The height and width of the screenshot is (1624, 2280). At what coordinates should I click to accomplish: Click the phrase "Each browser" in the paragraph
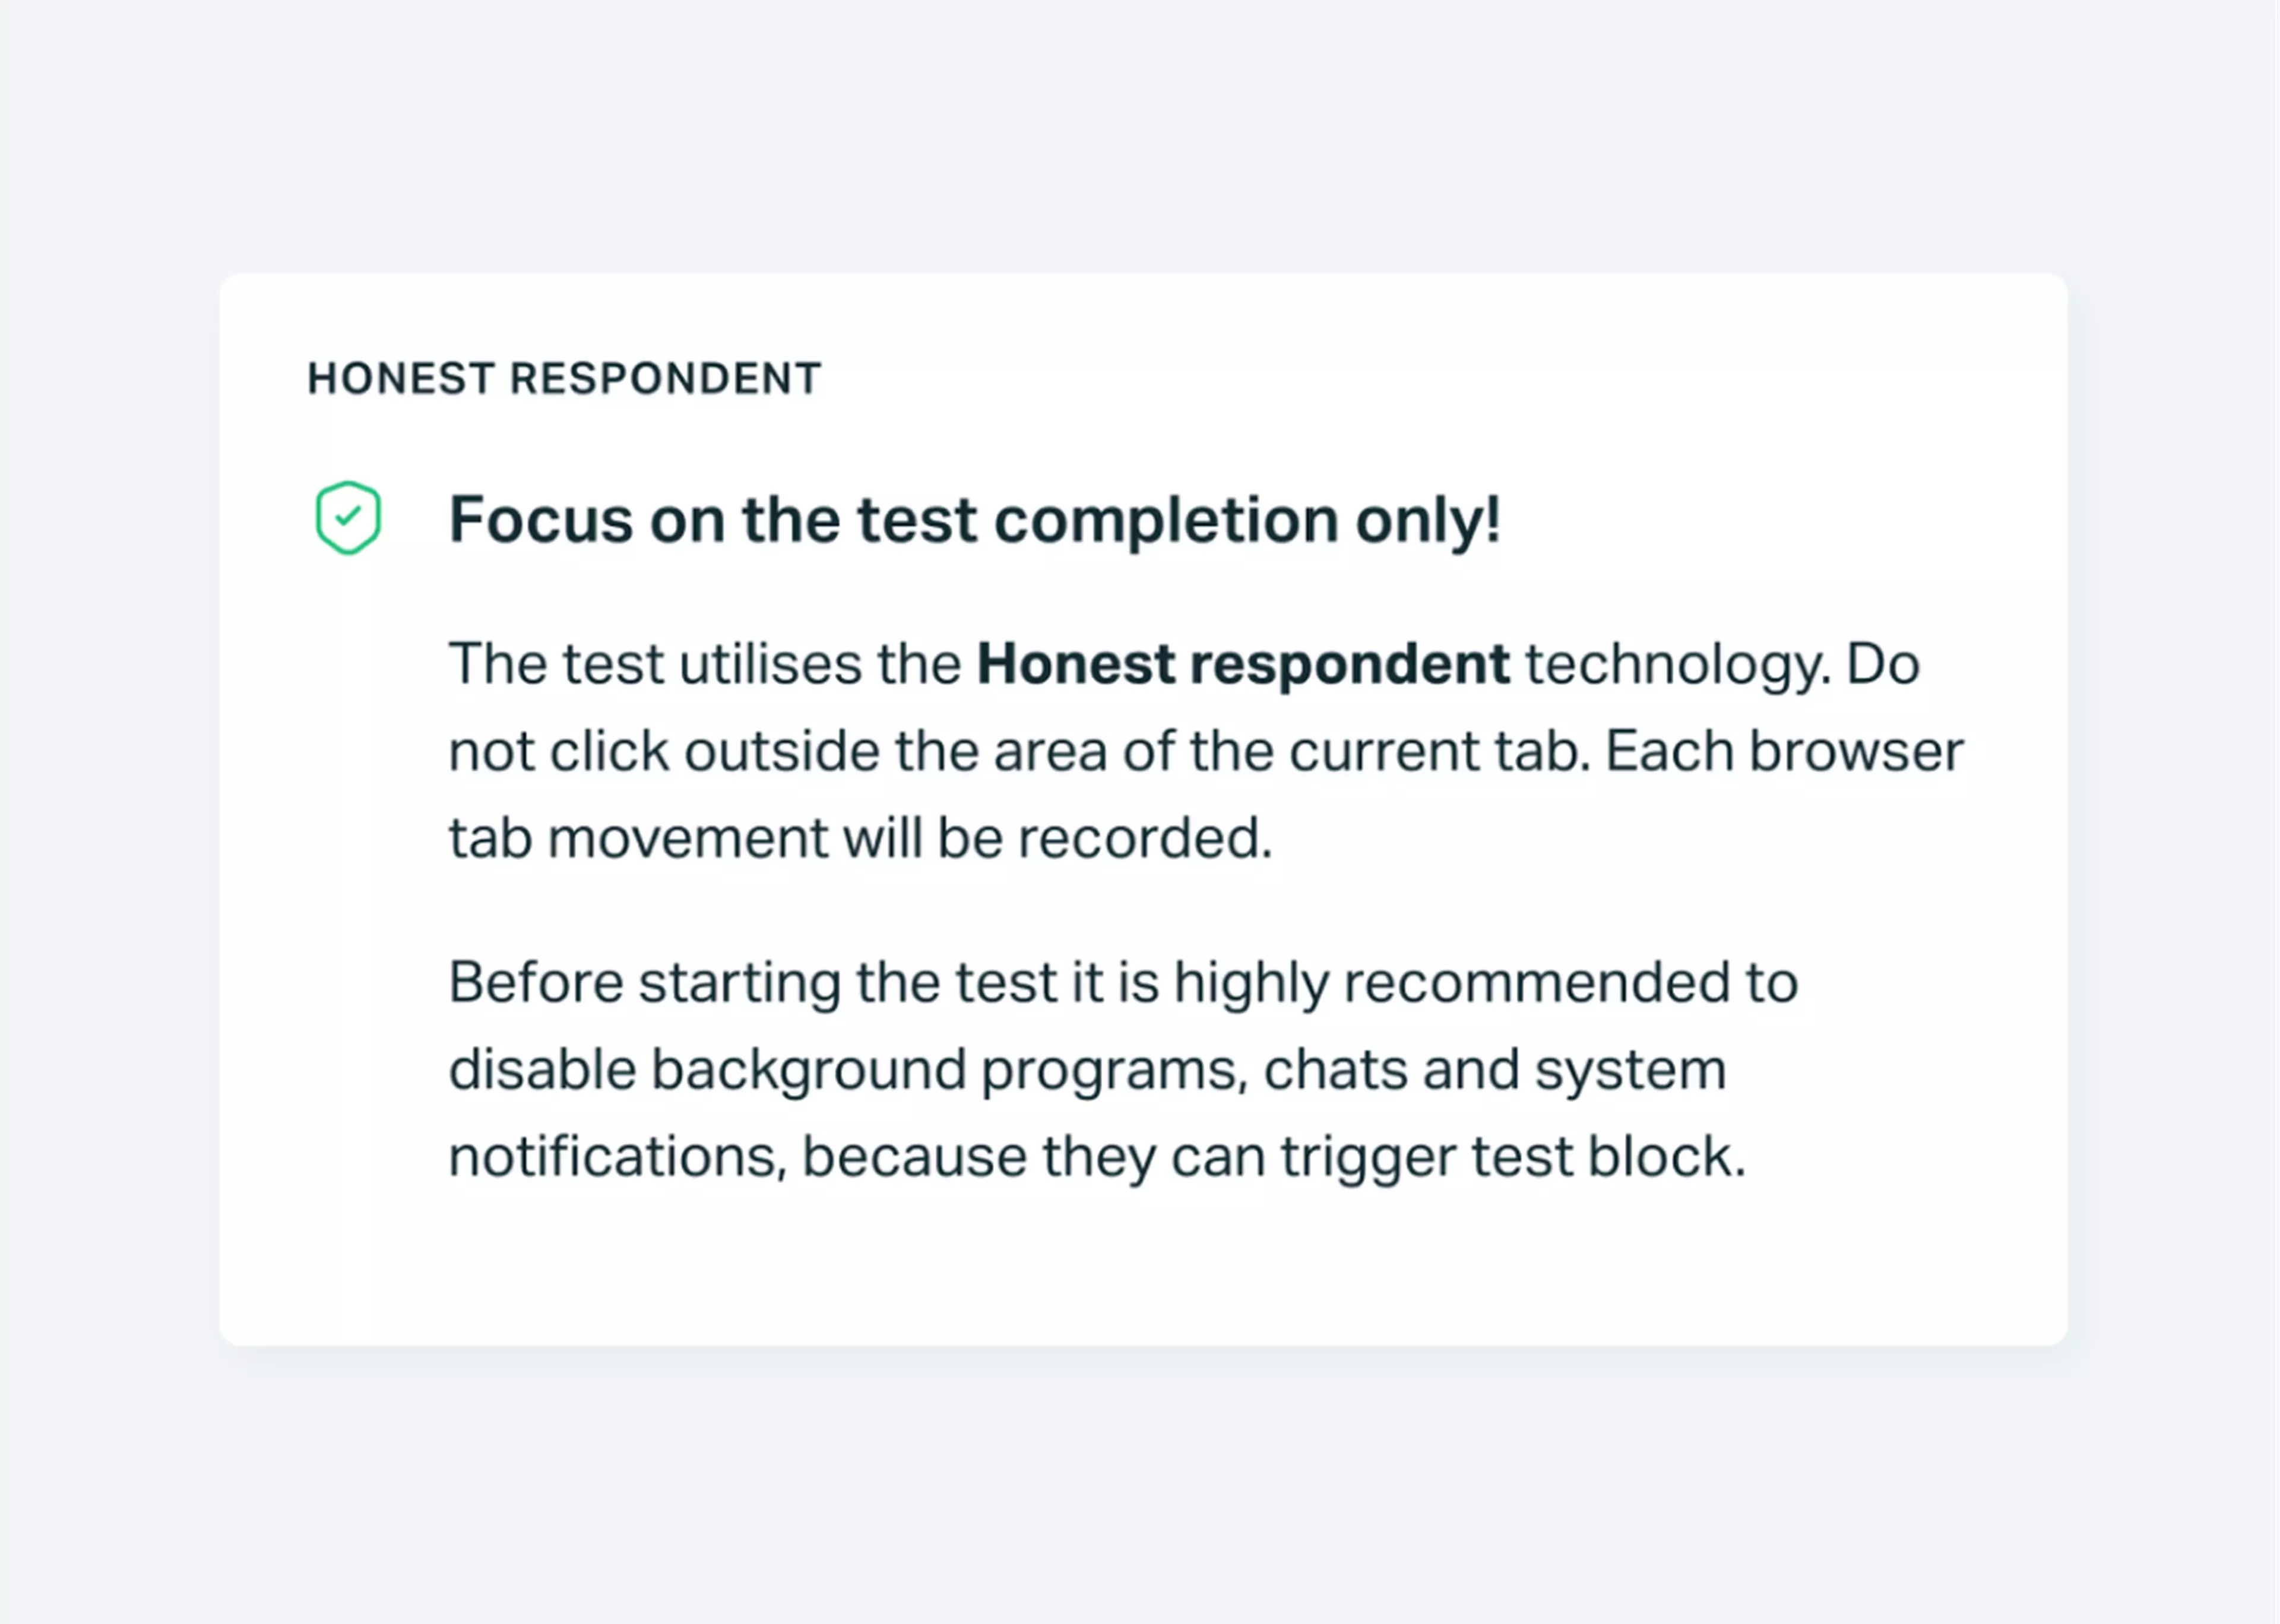[x=1784, y=752]
